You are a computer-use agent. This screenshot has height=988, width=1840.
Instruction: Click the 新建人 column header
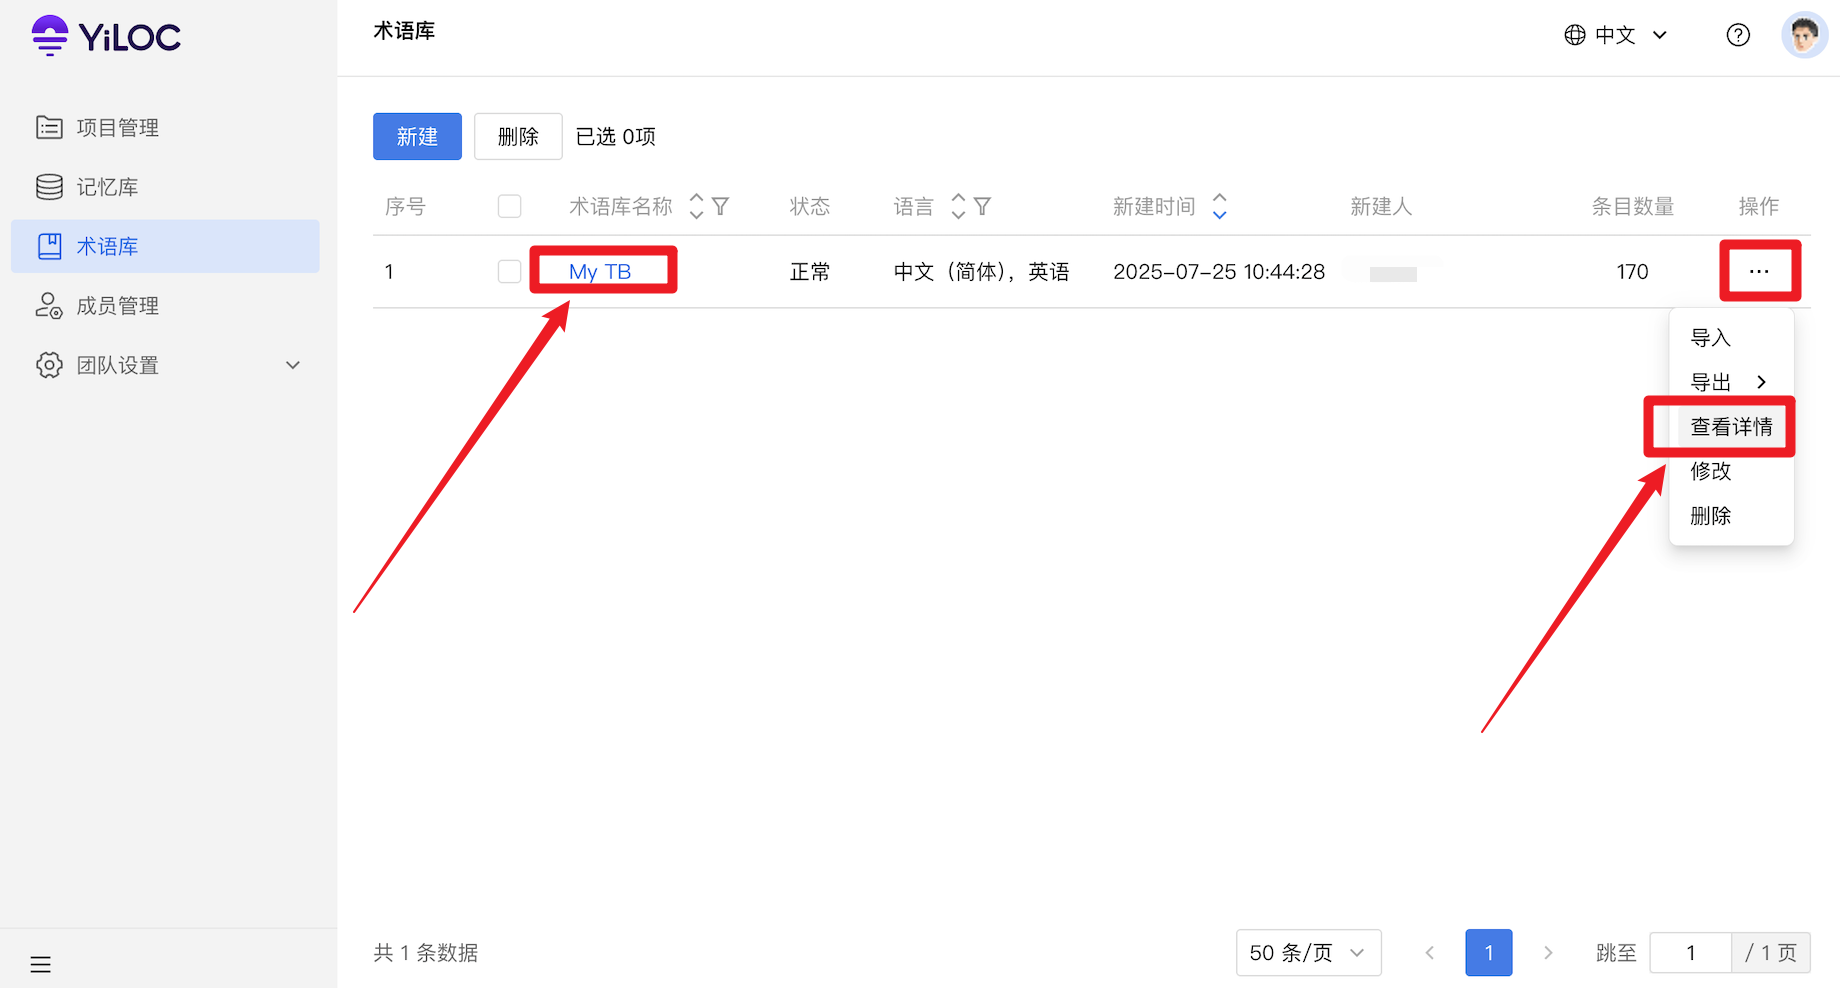pyautogui.click(x=1381, y=206)
